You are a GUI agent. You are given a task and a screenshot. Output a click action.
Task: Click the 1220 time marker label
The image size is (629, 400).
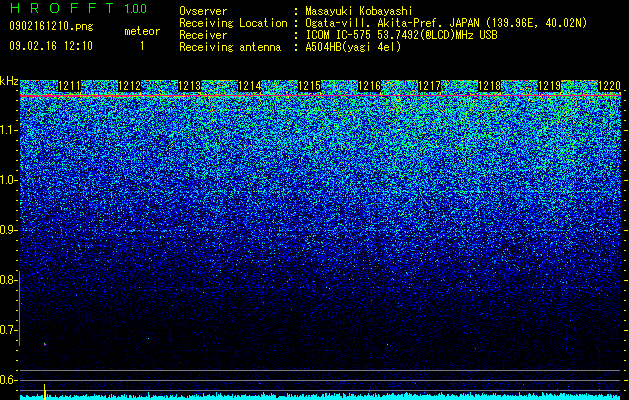[x=610, y=86]
